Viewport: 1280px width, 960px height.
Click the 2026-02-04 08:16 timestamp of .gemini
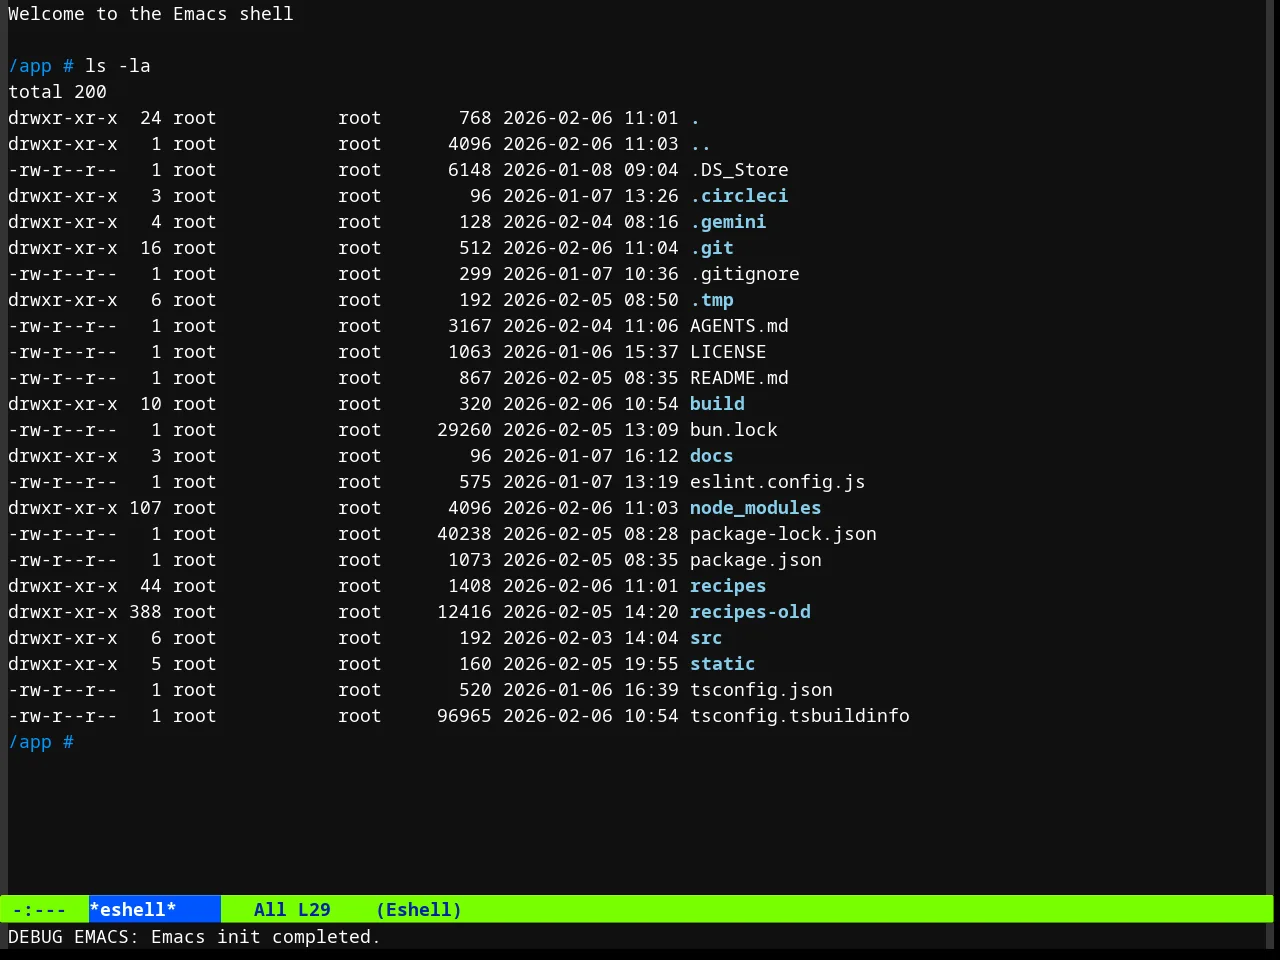click(591, 221)
